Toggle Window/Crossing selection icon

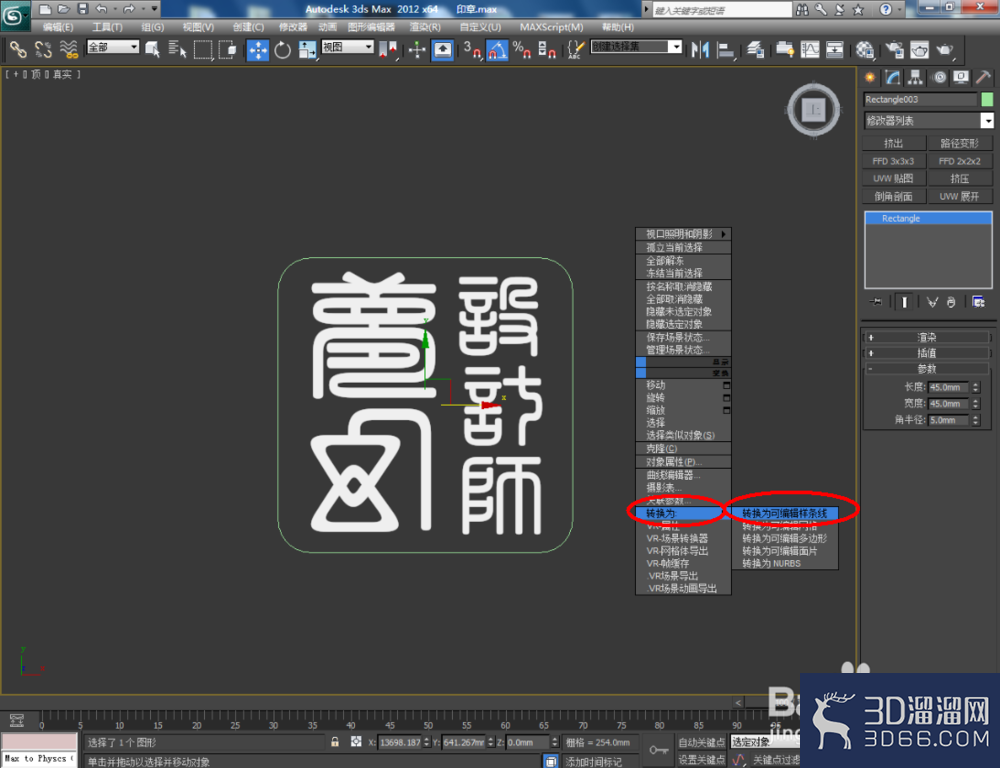pyautogui.click(x=227, y=49)
